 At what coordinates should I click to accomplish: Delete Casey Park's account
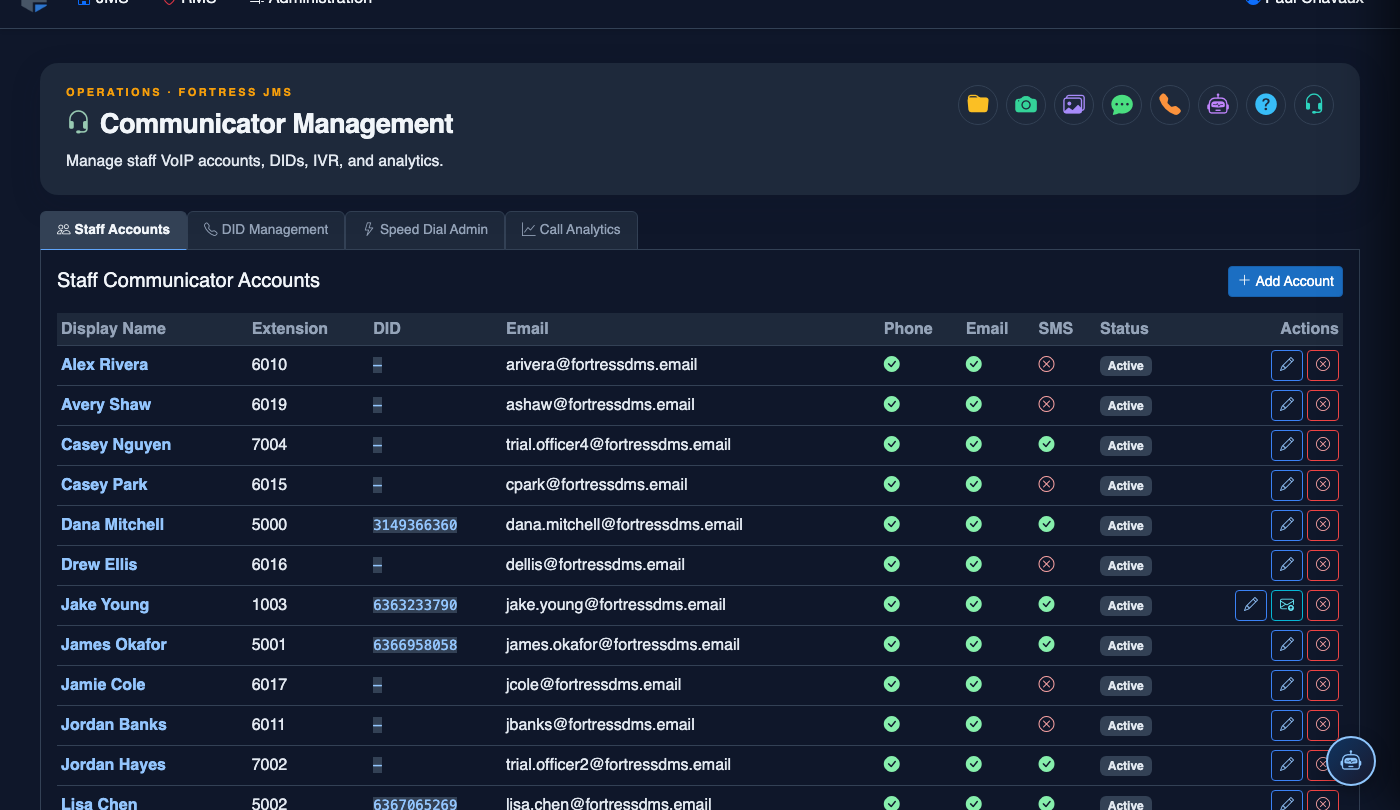[x=1323, y=485]
